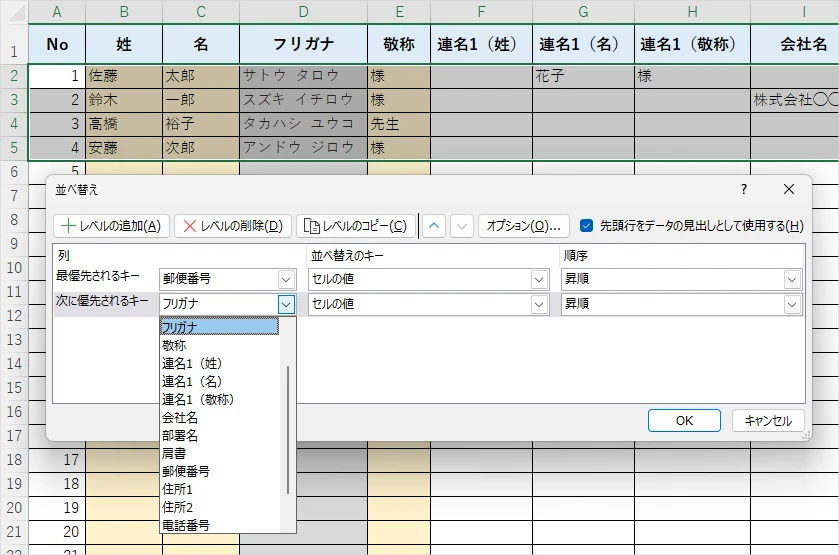The image size is (839, 555).
Task: Open second level 昇順 order dropdown
Action: (x=792, y=304)
